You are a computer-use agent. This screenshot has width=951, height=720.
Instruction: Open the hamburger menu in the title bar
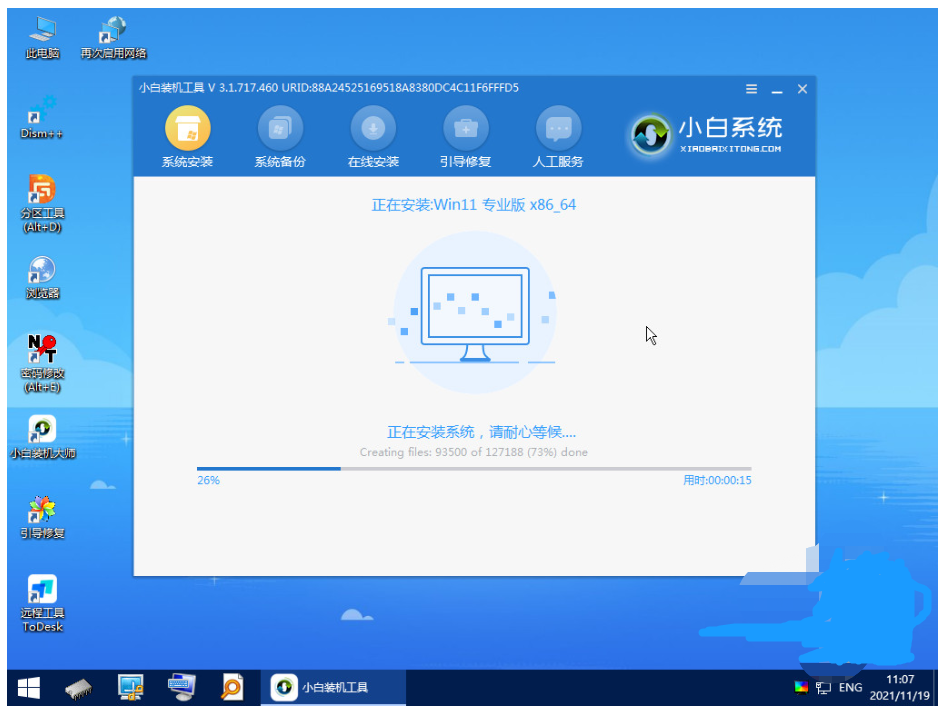(x=751, y=88)
